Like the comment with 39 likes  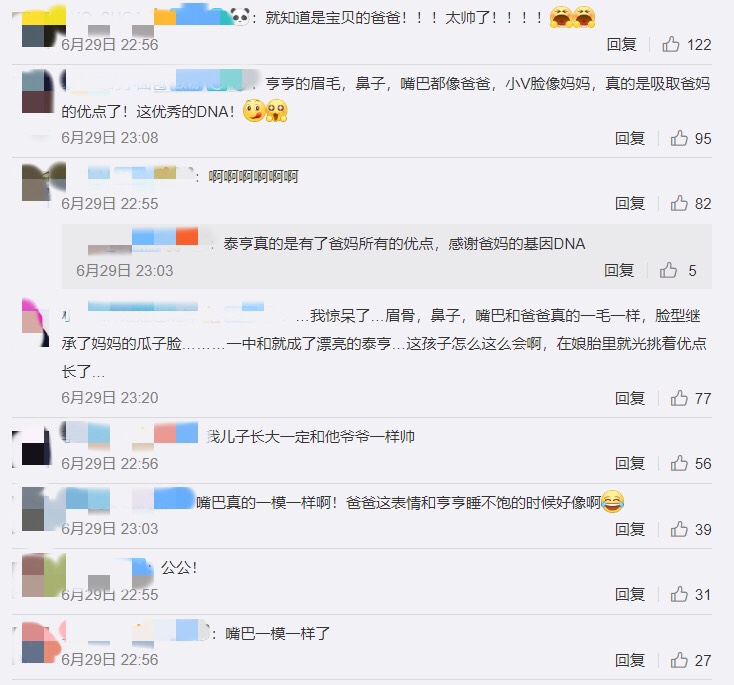[x=679, y=529]
